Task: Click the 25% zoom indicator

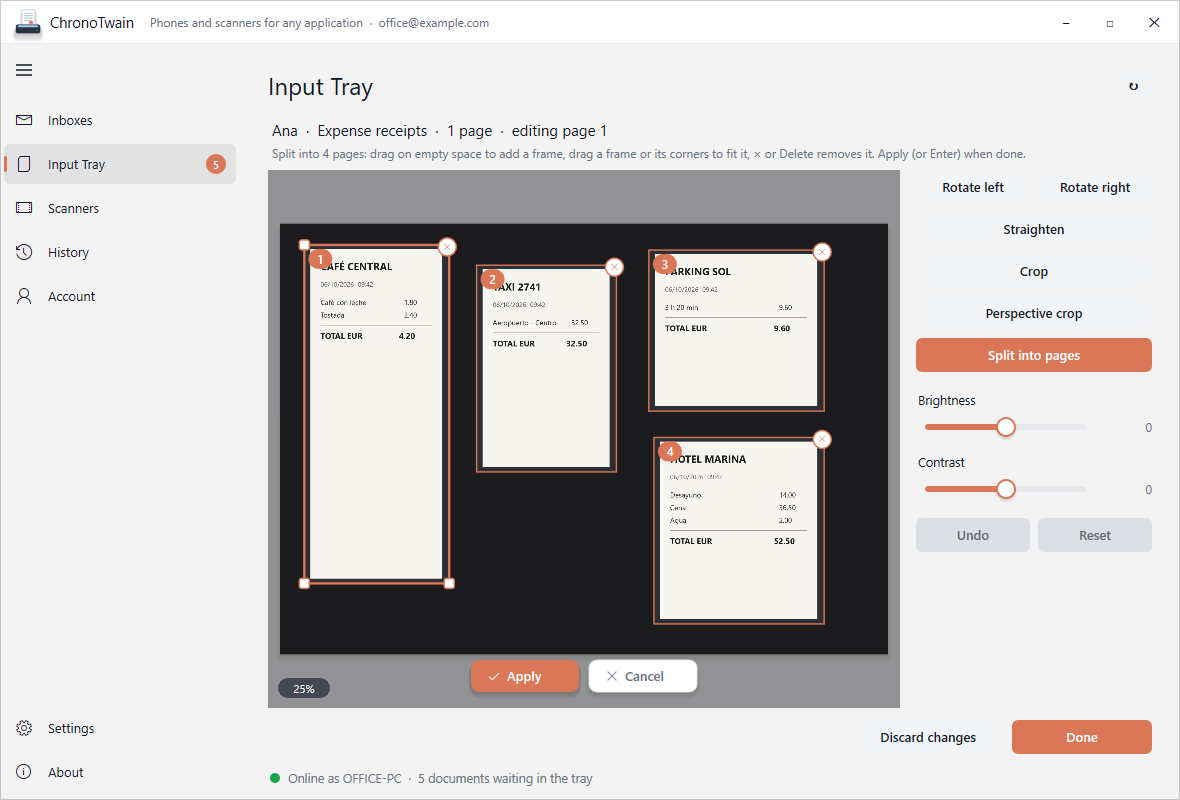Action: pyautogui.click(x=303, y=689)
